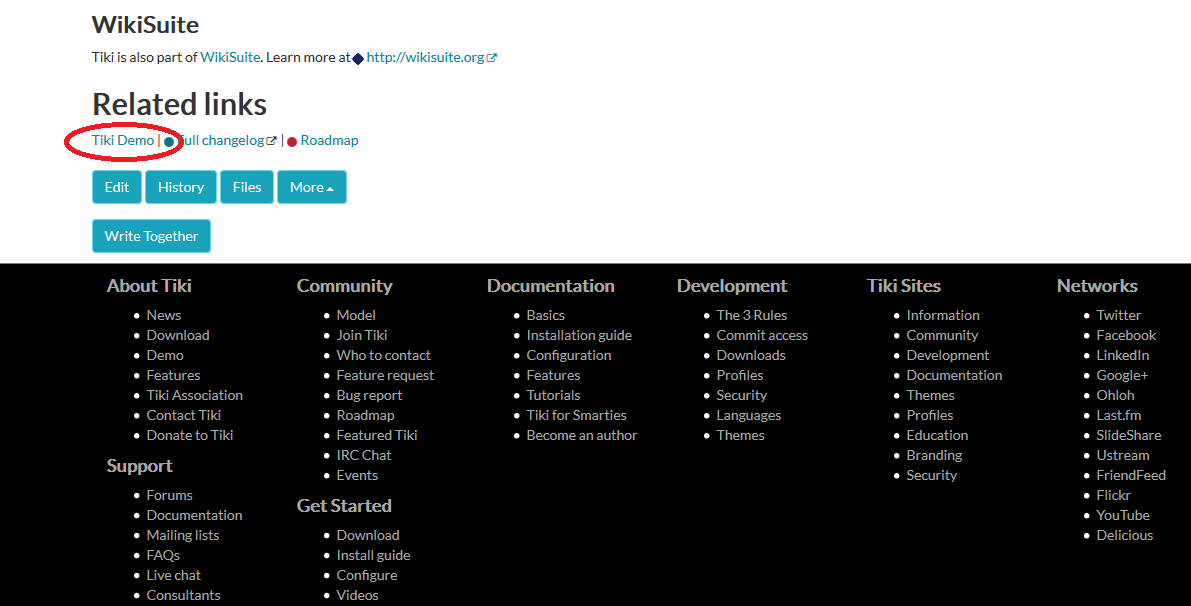Open Twitter network link
The width and height of the screenshot is (1191, 606).
tap(1119, 315)
